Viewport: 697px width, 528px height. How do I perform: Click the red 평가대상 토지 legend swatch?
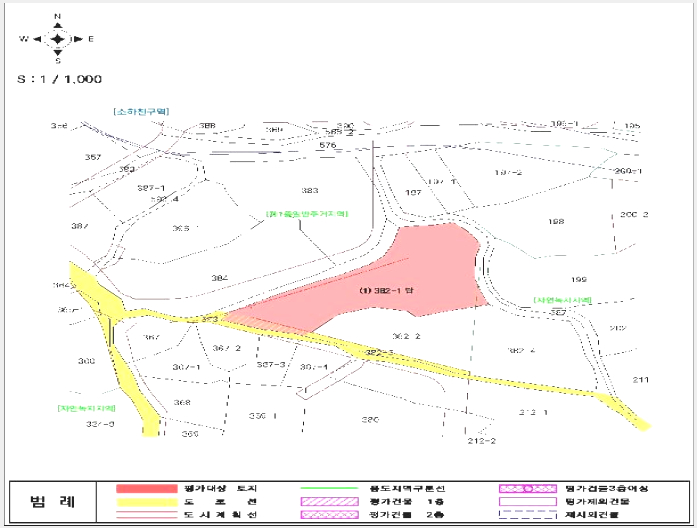(147, 488)
